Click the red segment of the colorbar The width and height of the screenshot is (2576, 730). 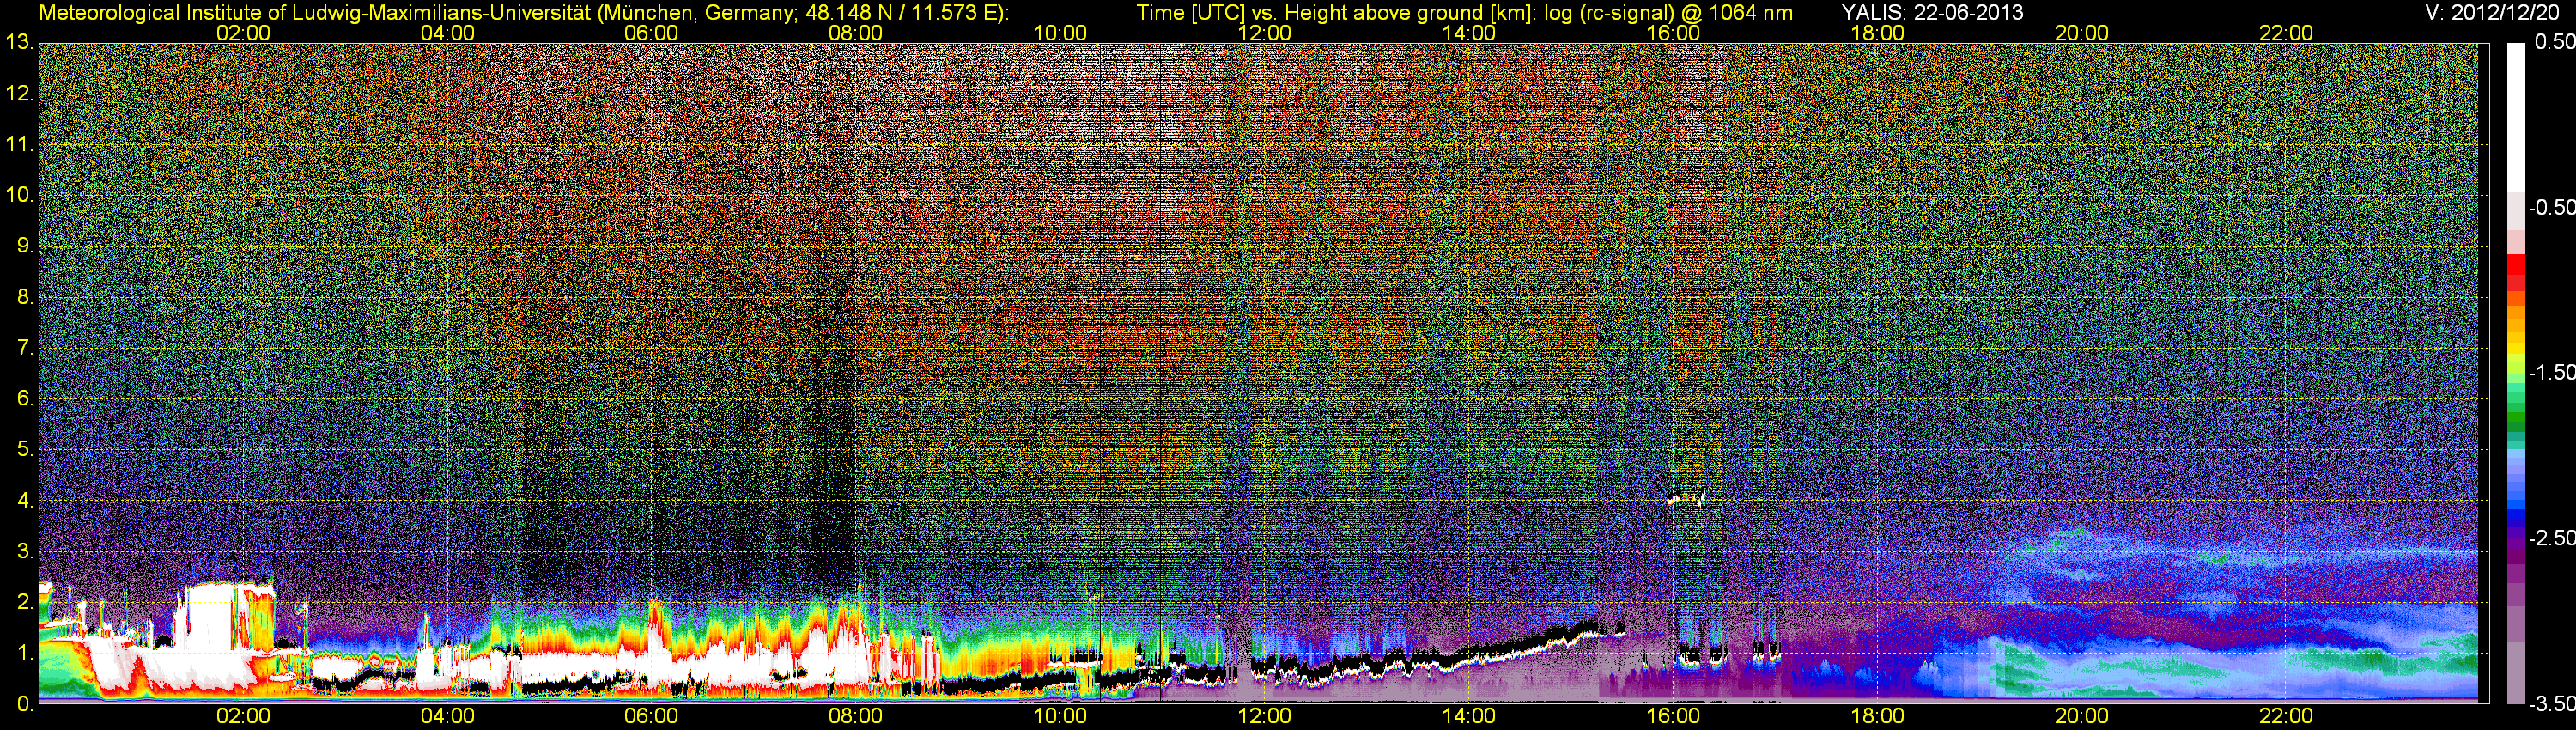tap(2516, 265)
